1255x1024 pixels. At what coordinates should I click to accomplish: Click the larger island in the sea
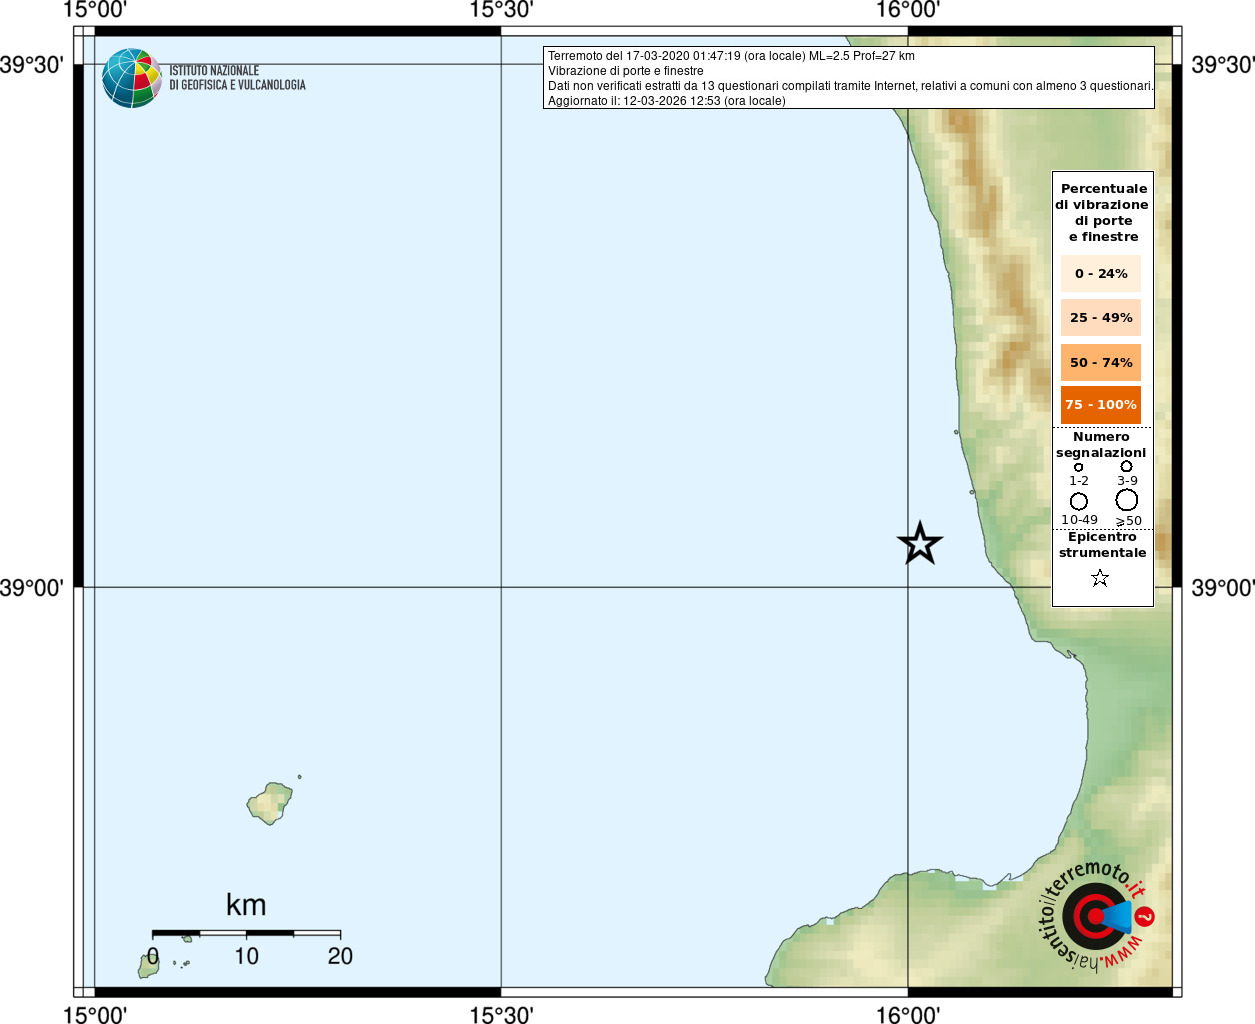[270, 803]
